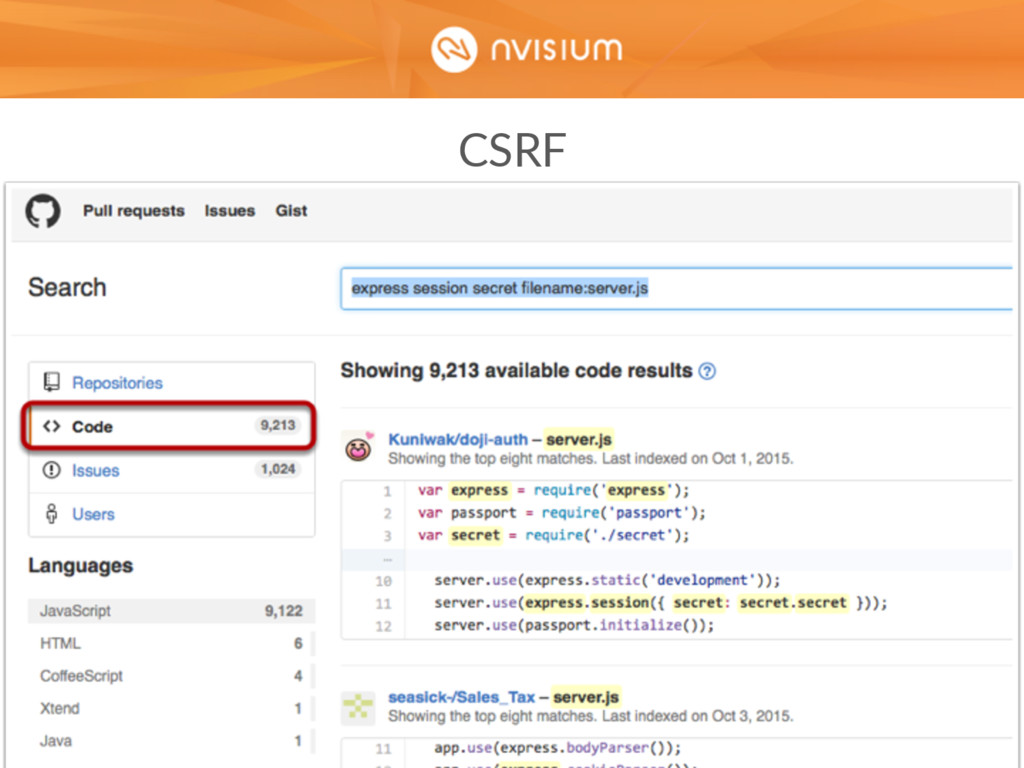The height and width of the screenshot is (768, 1024).
Task: Open the Kuniwak/doji-auth repository link
Action: click(x=458, y=440)
